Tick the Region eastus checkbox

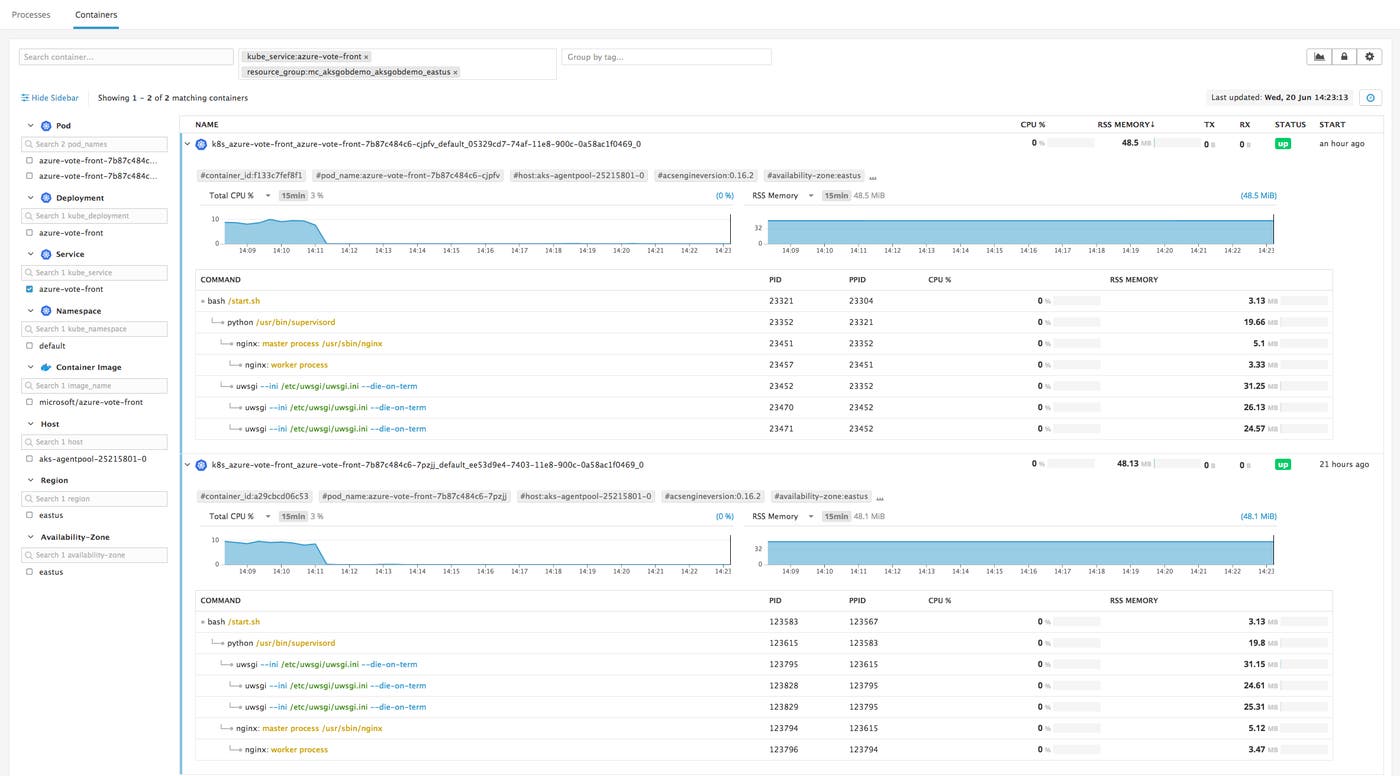pos(29,515)
